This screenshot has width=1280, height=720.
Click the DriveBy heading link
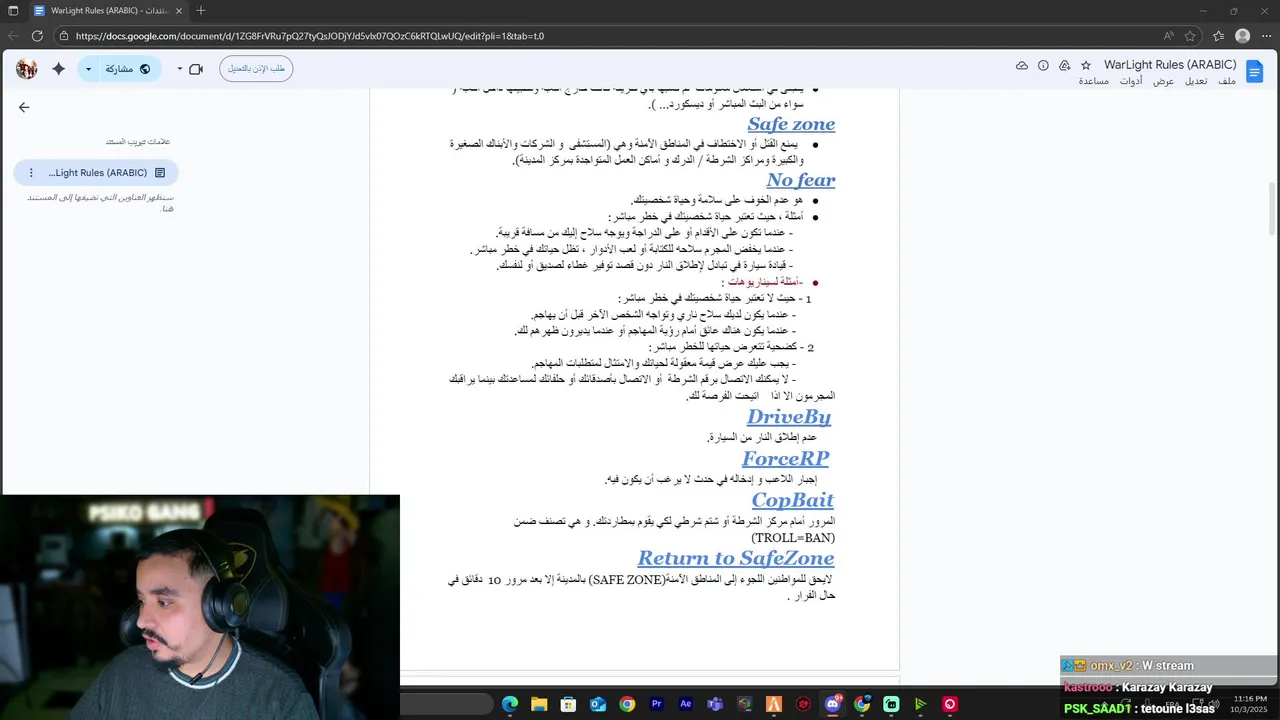tap(789, 417)
